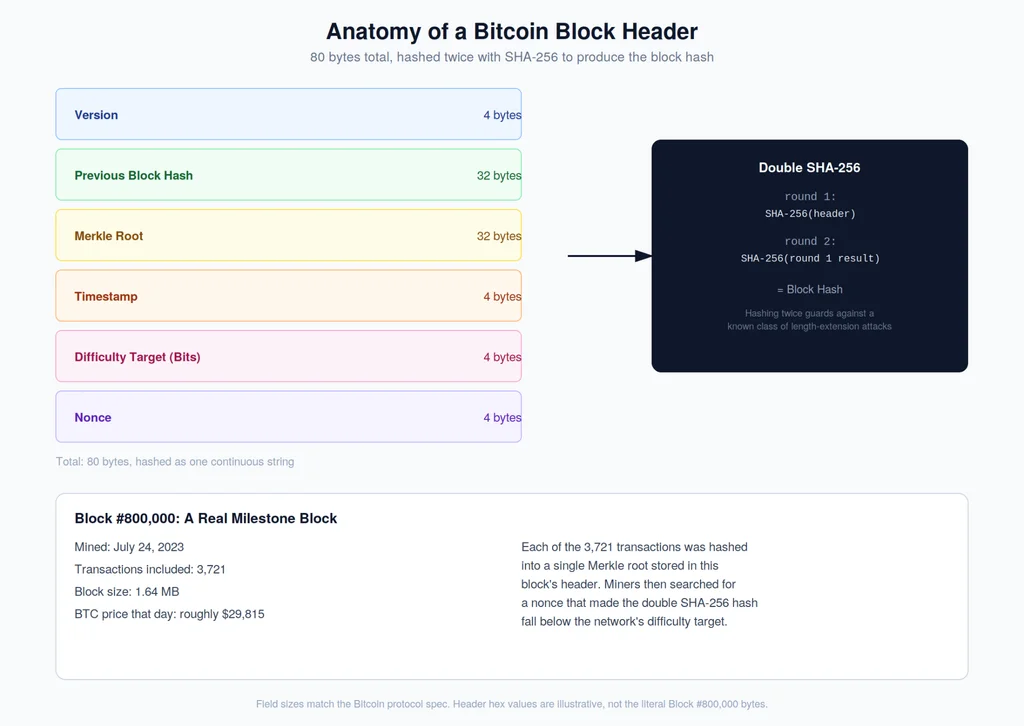Click the 'Anatomy of a Bitcoin Block Header' title
This screenshot has width=1024, height=726.
pyautogui.click(x=512, y=31)
